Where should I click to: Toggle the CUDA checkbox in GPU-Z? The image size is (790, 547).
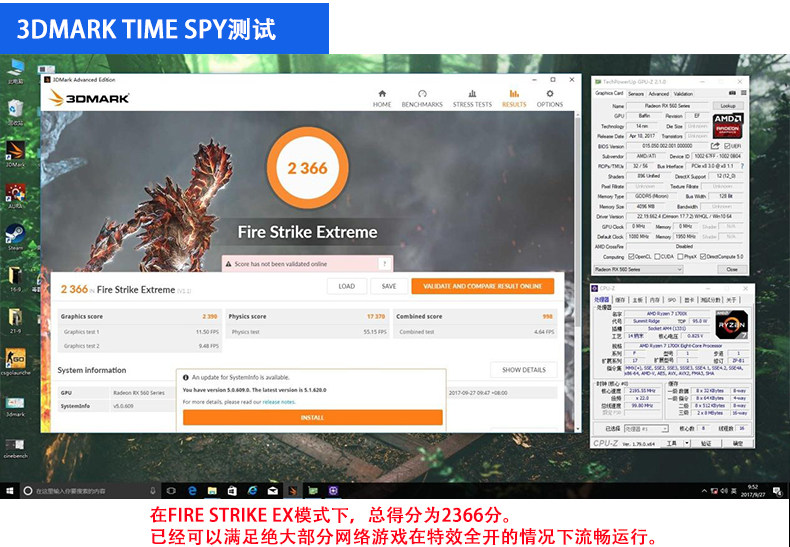click(657, 256)
